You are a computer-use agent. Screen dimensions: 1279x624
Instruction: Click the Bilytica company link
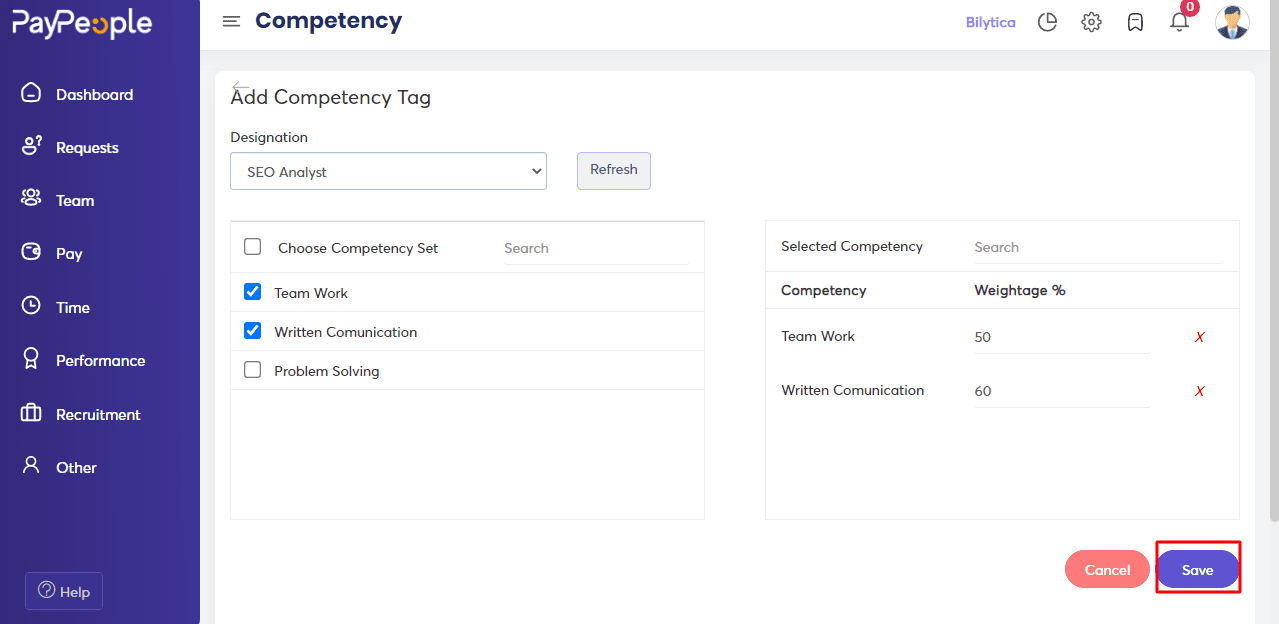(990, 22)
